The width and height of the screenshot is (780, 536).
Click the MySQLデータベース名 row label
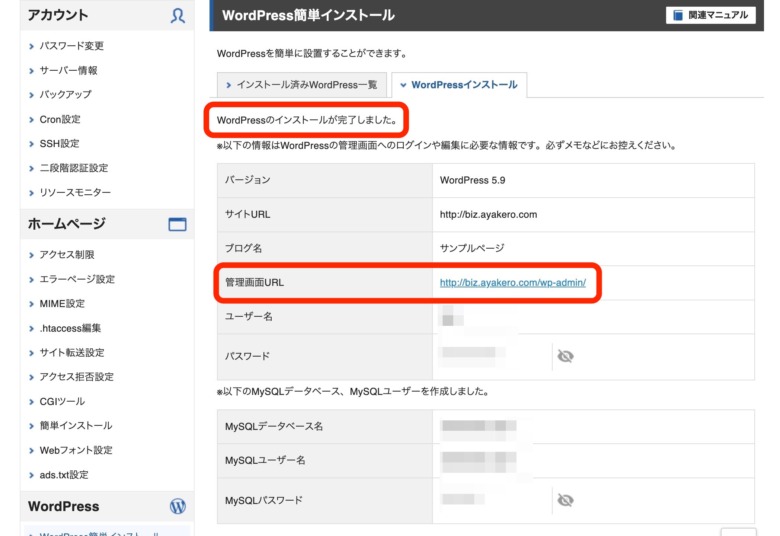(x=274, y=426)
